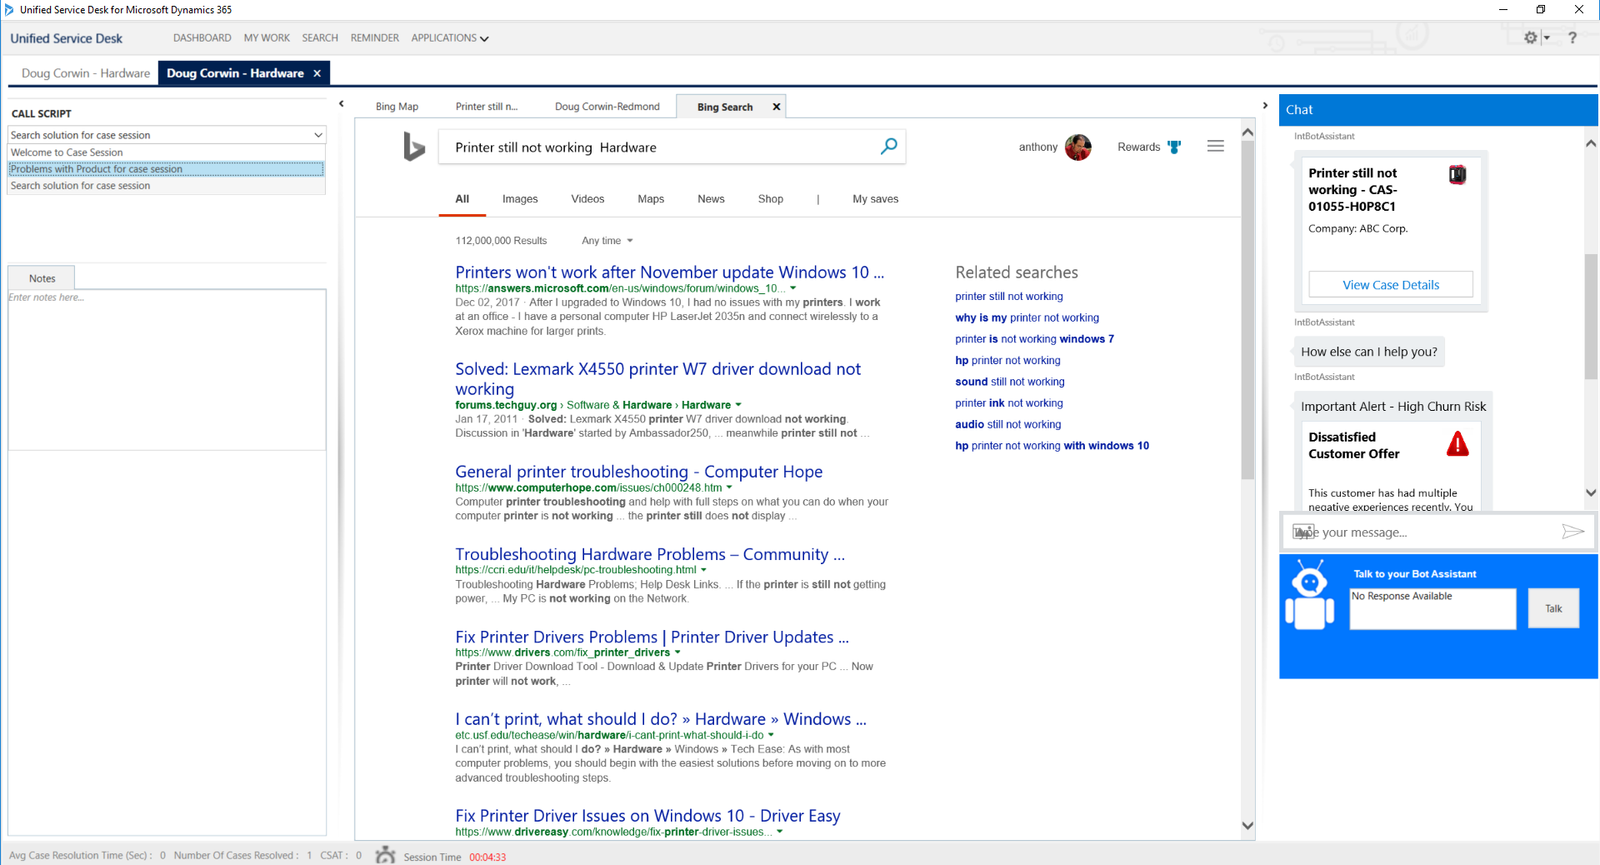
Task: Click the Bot Assistant robot icon
Action: pos(1310,595)
